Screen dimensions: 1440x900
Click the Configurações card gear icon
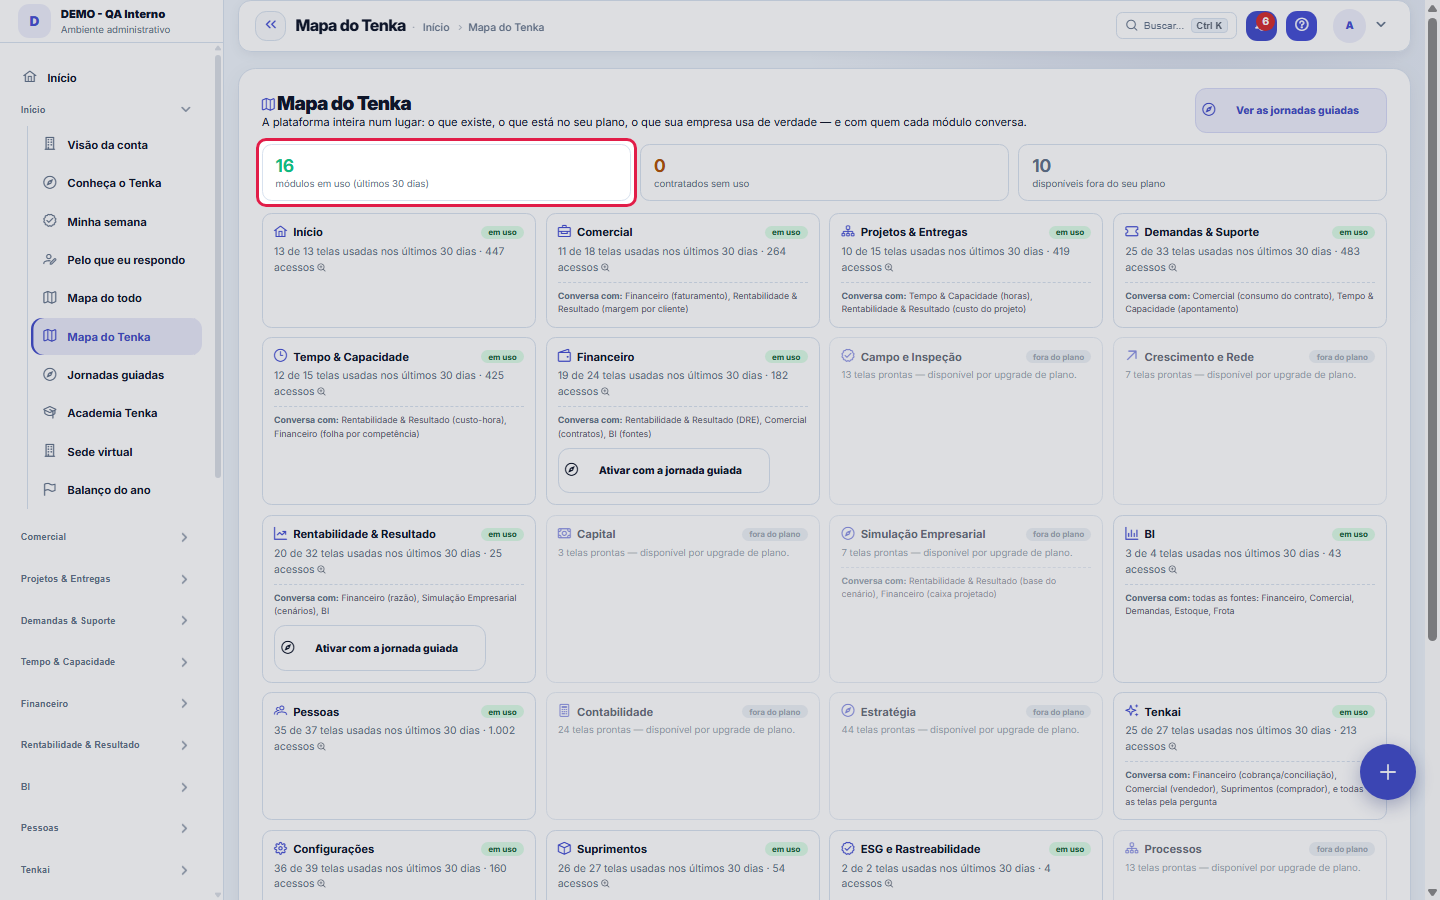[x=281, y=849]
